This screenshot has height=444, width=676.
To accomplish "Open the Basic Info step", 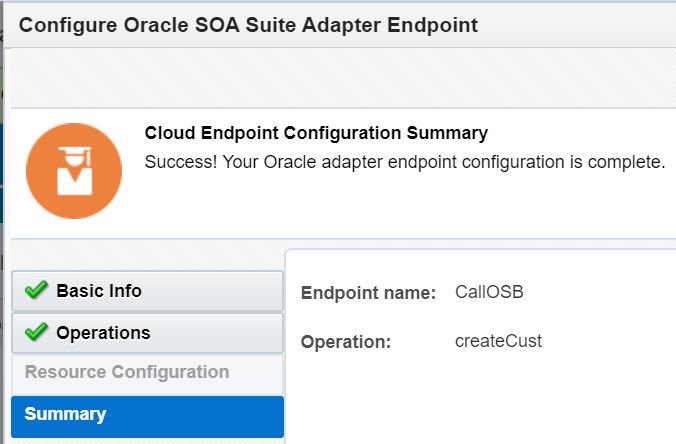I will 147,291.
